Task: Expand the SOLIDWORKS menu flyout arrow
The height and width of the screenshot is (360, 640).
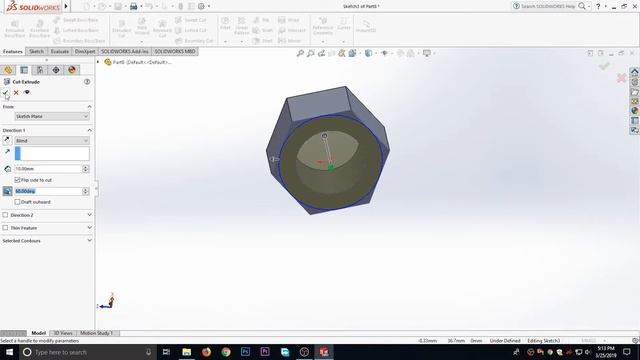Action: [x=66, y=6]
